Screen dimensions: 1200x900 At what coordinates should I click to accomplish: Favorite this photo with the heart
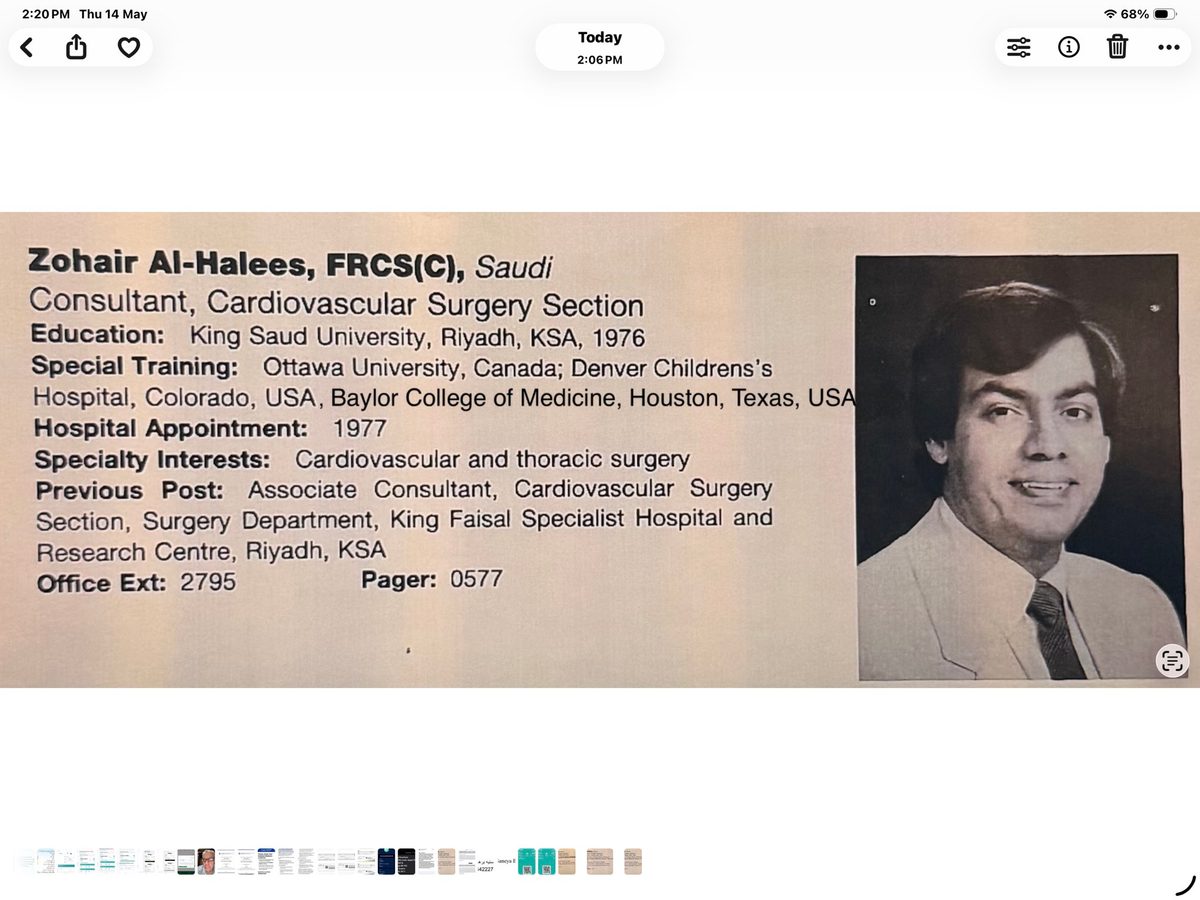click(x=129, y=47)
